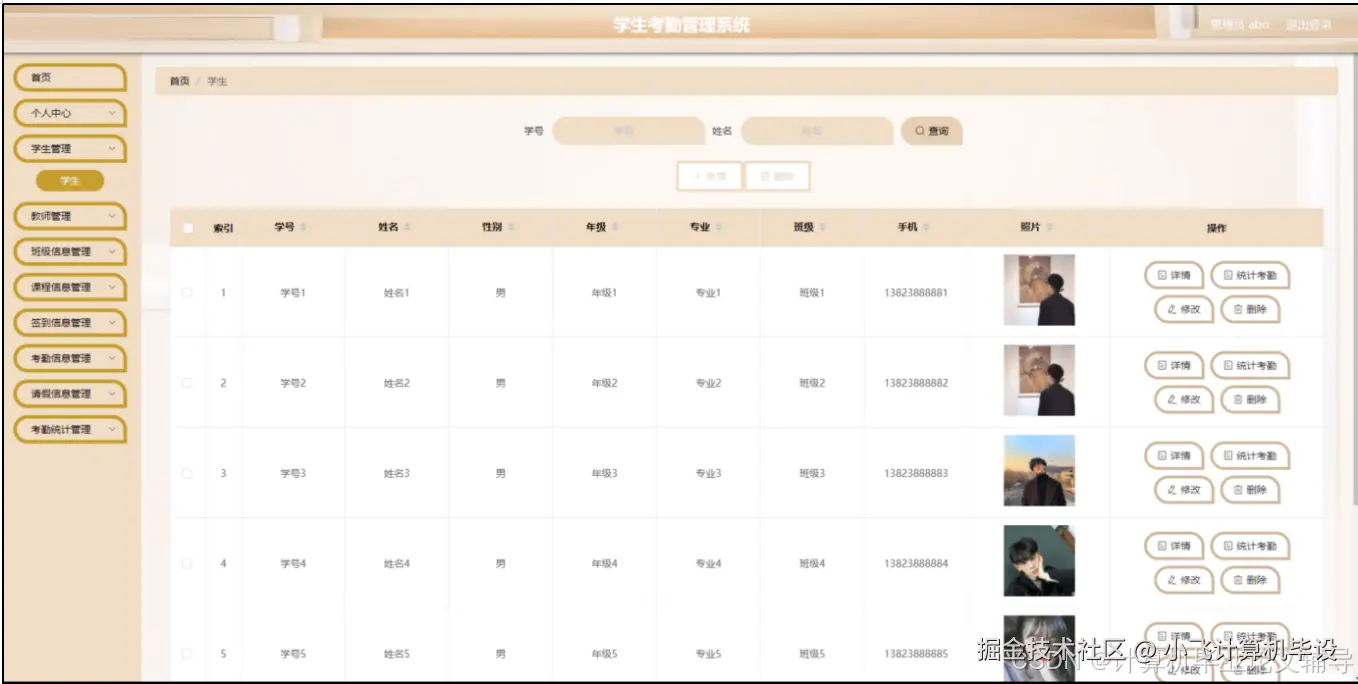This screenshot has height=684, width=1358.
Task: Click 修改 for student 姓名3
Action: pos(1184,489)
